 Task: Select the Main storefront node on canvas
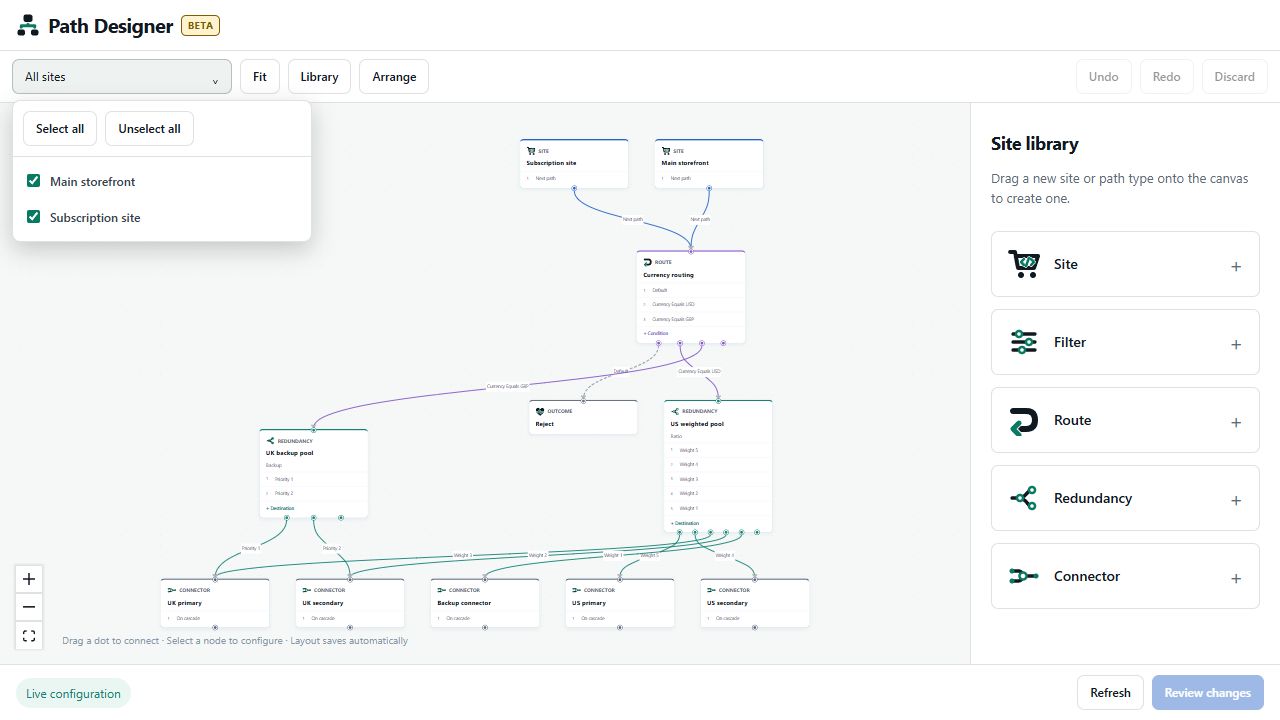(709, 163)
